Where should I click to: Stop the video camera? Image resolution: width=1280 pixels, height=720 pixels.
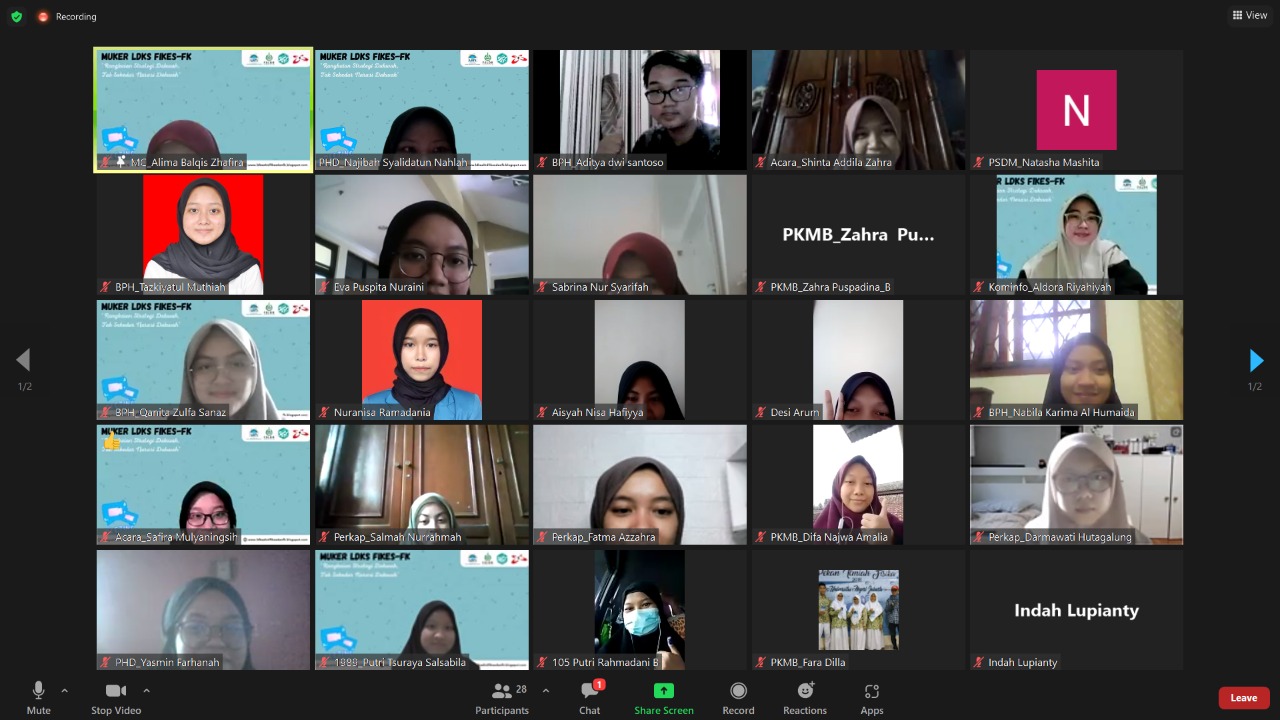tap(116, 698)
